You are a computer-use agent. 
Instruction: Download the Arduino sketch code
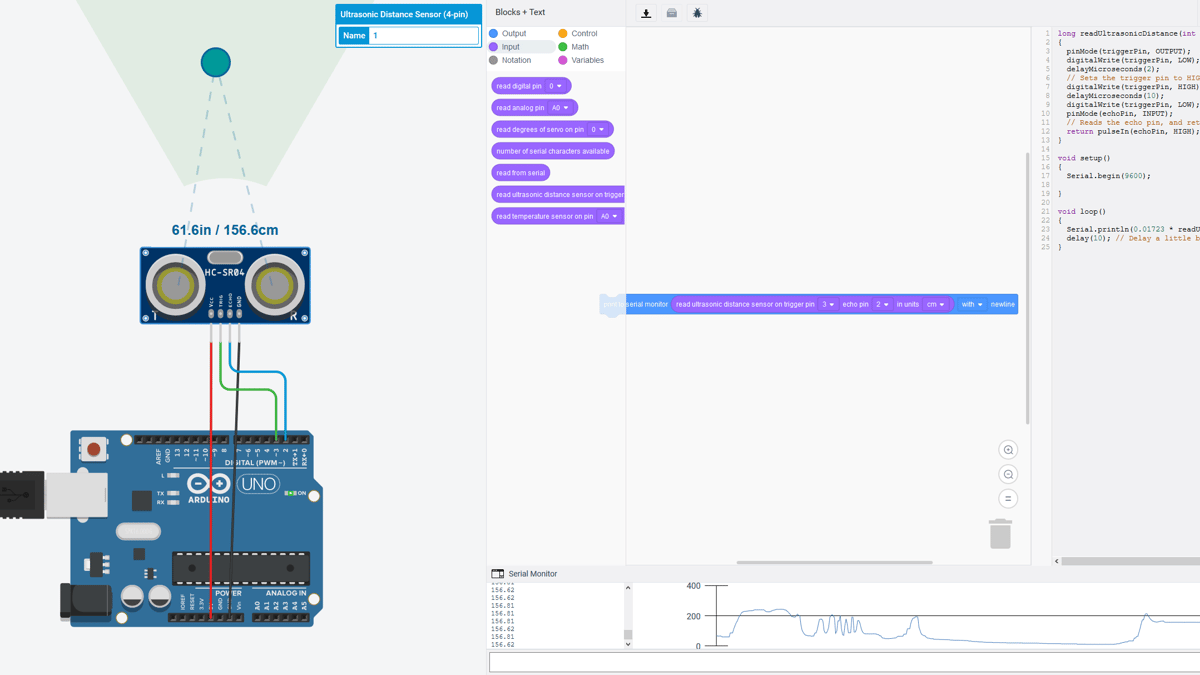click(647, 13)
